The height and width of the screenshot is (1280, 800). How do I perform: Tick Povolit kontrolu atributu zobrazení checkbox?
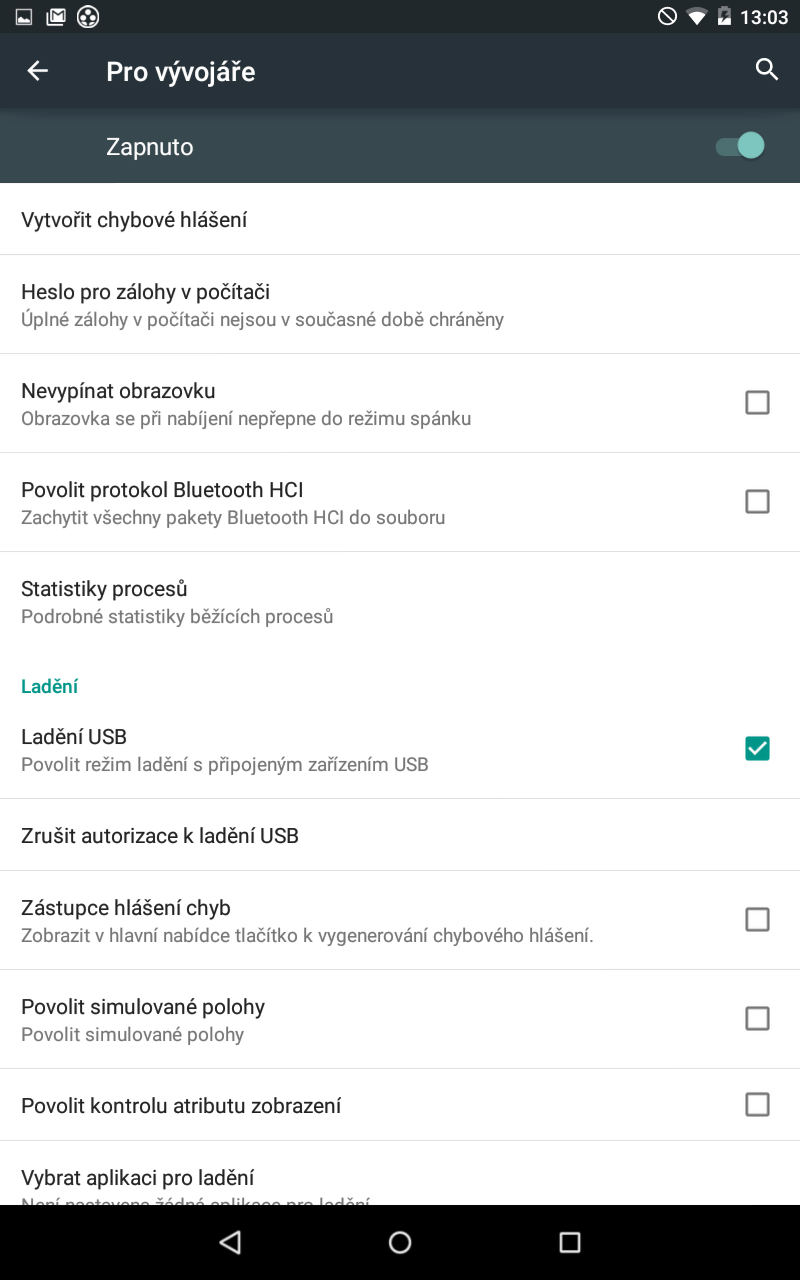(757, 1104)
